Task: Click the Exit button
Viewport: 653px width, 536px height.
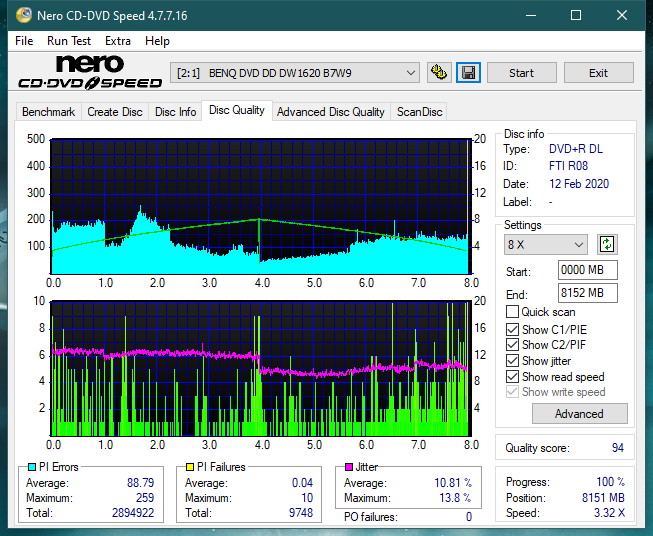Action: click(x=598, y=73)
